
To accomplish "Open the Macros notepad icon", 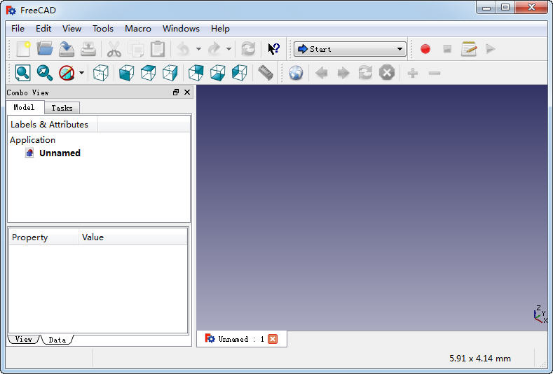I will 469,49.
